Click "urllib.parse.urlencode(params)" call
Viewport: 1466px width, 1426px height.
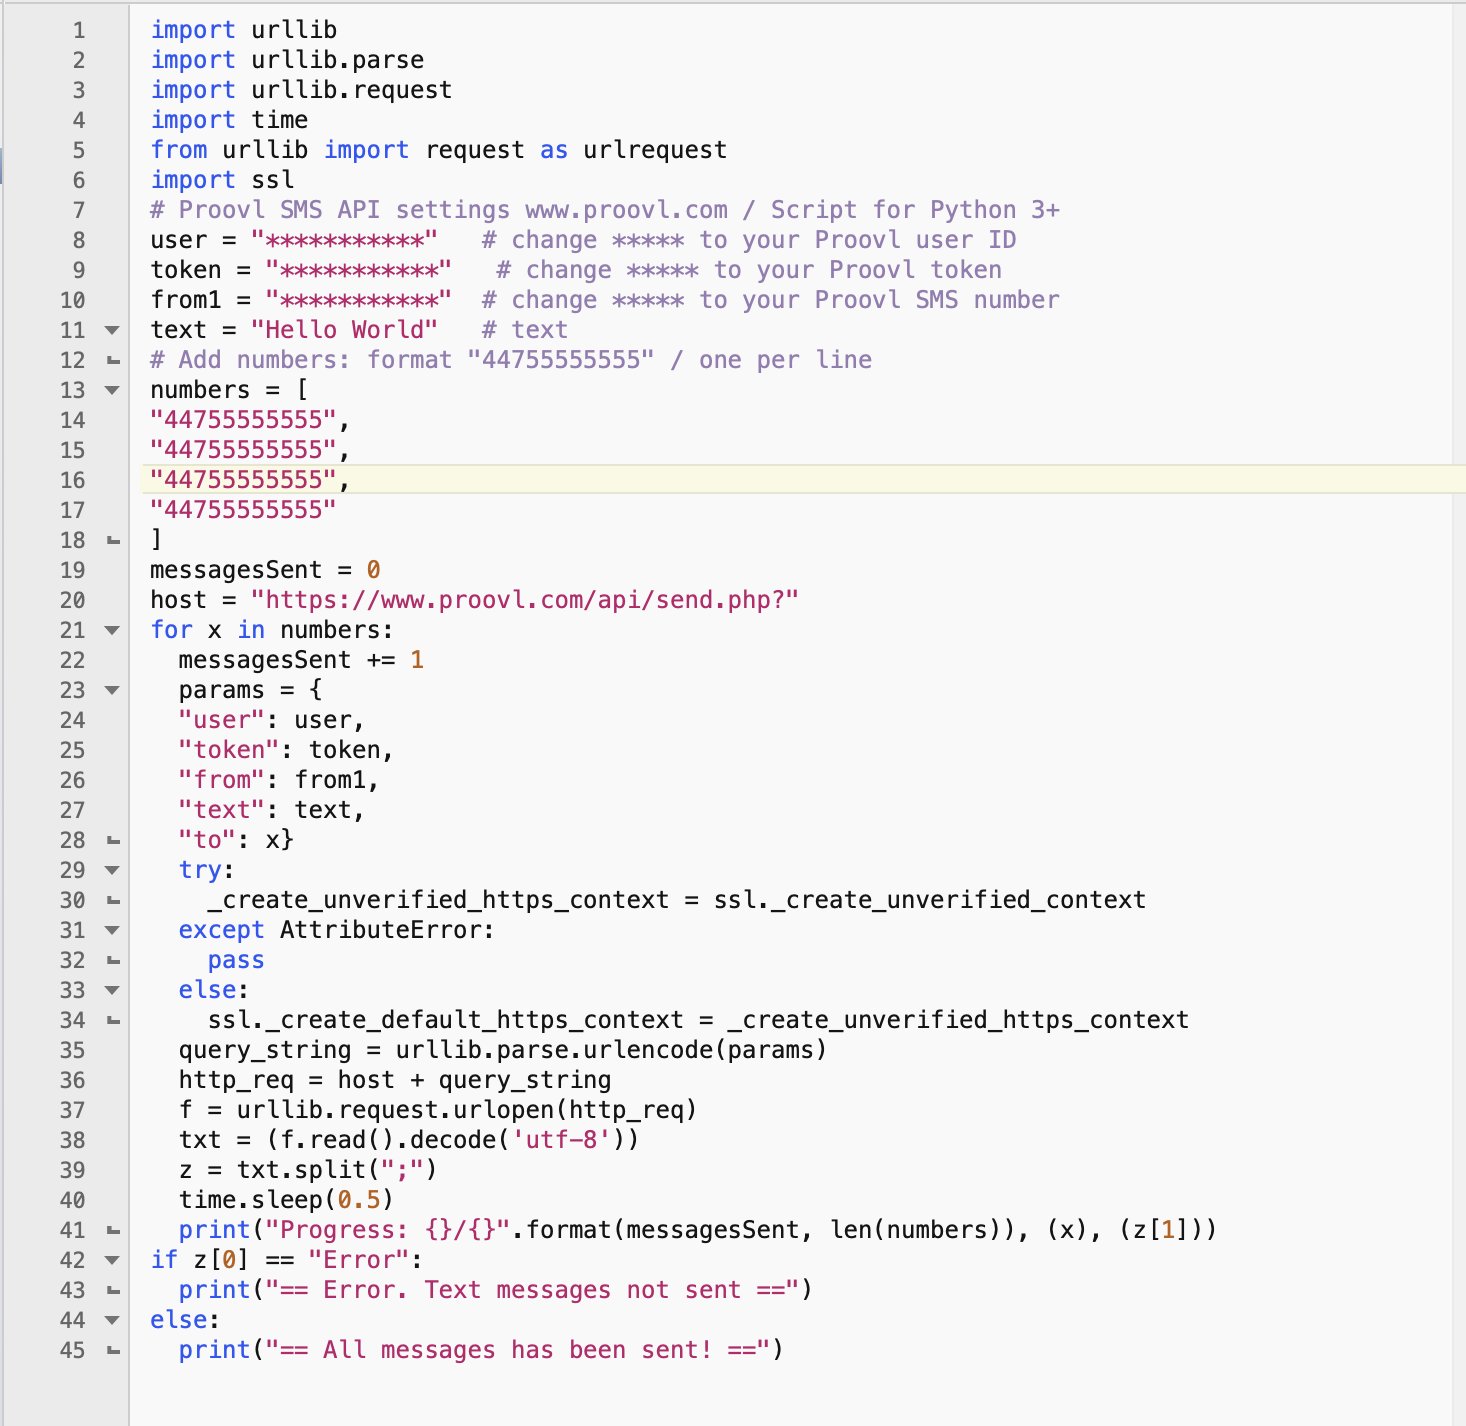click(611, 1050)
